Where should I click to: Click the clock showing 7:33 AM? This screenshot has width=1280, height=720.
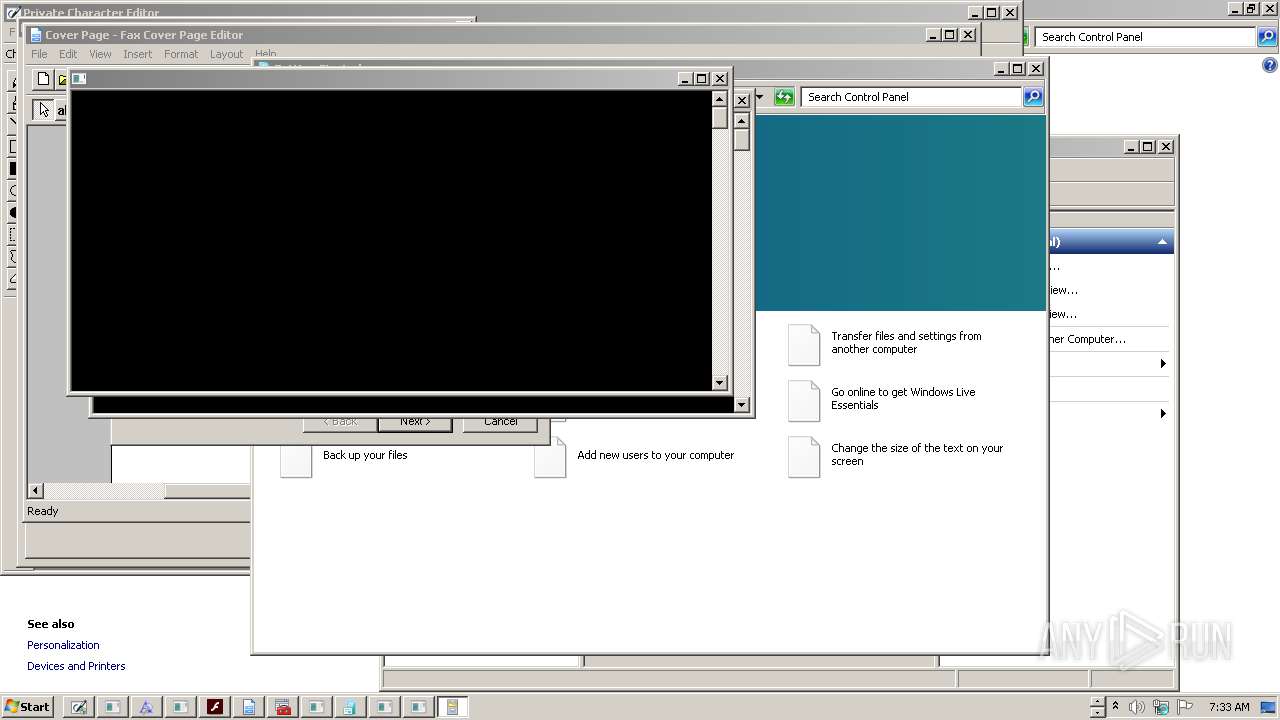coord(1229,707)
